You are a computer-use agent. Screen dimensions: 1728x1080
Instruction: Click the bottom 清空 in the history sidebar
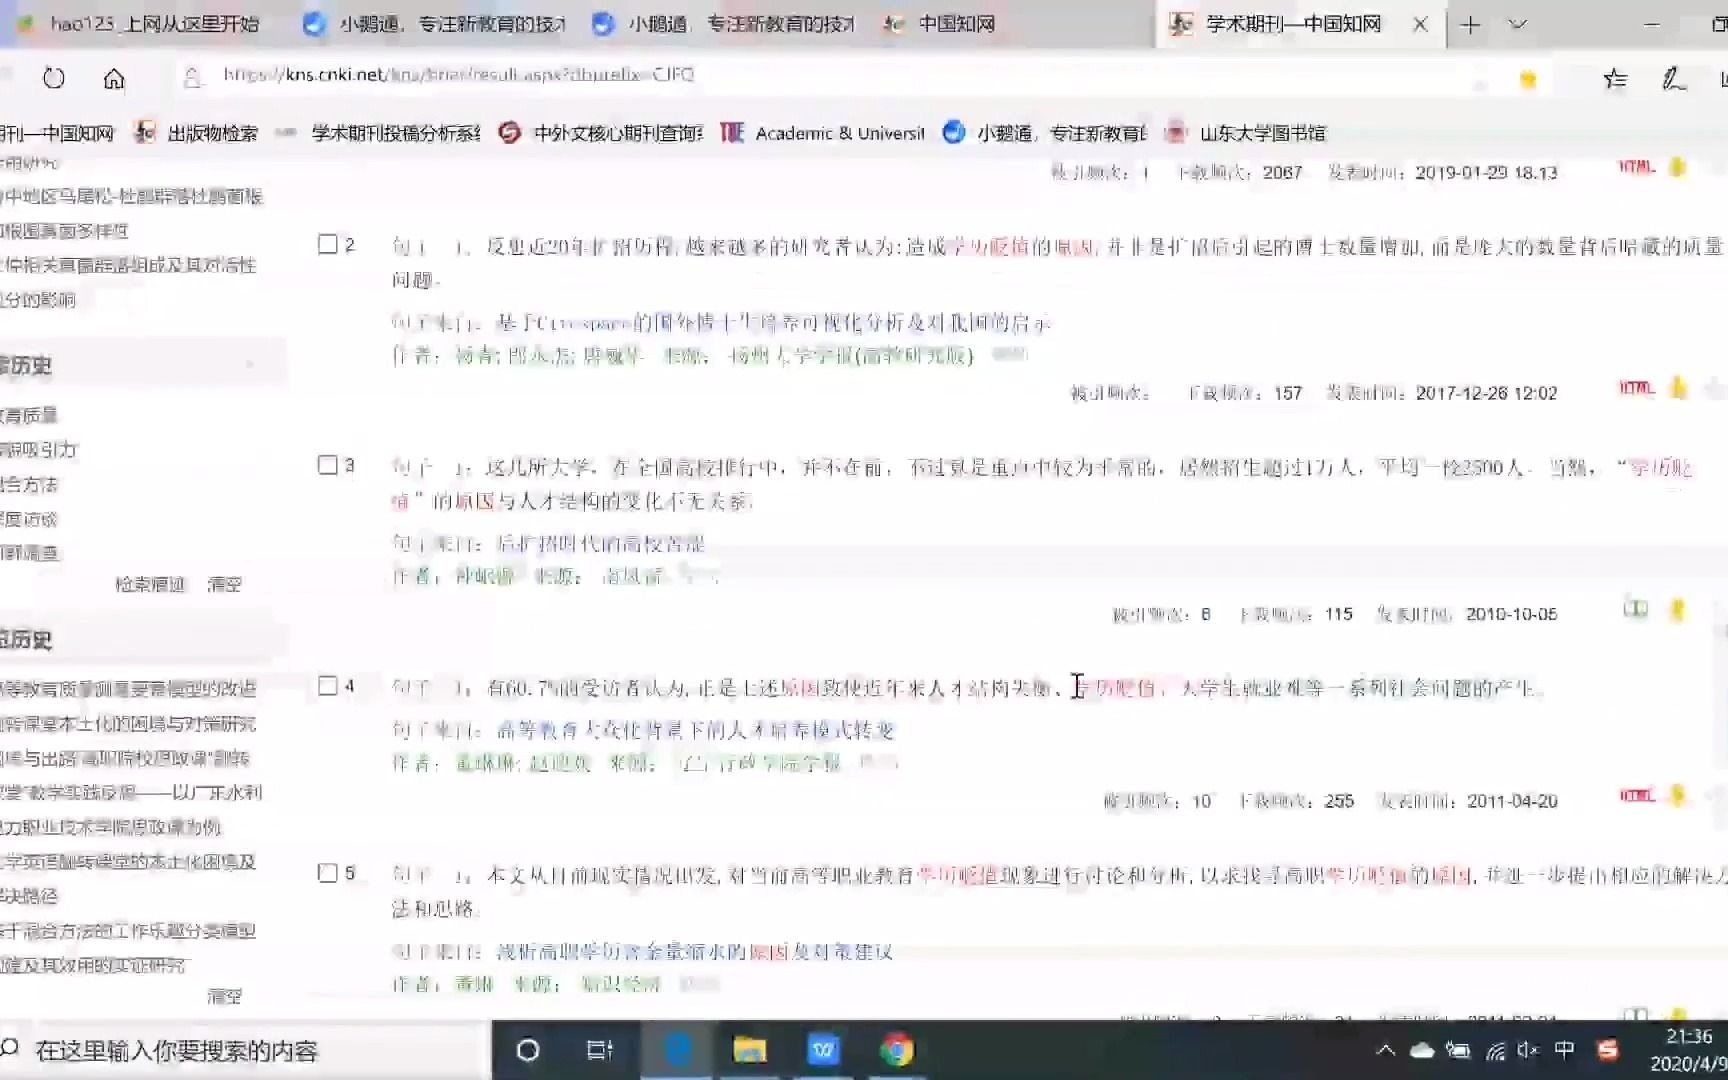pyautogui.click(x=224, y=996)
